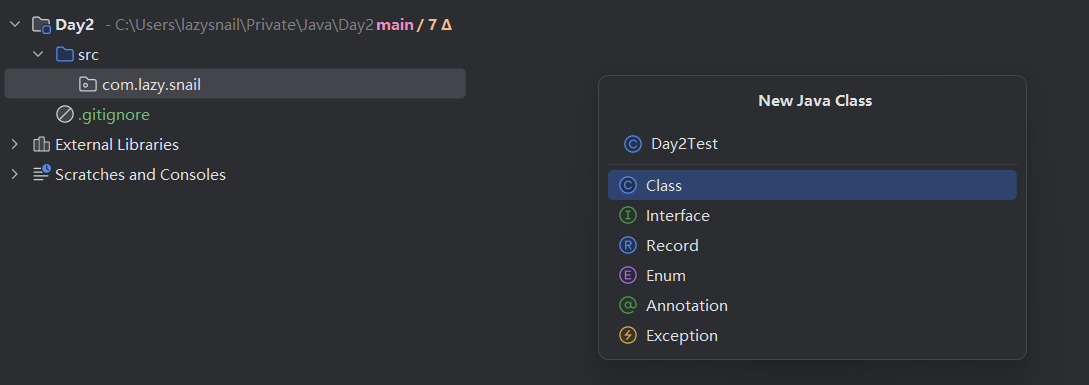Click the Day2Test name input field
The height and width of the screenshot is (385, 1089).
click(x=812, y=144)
